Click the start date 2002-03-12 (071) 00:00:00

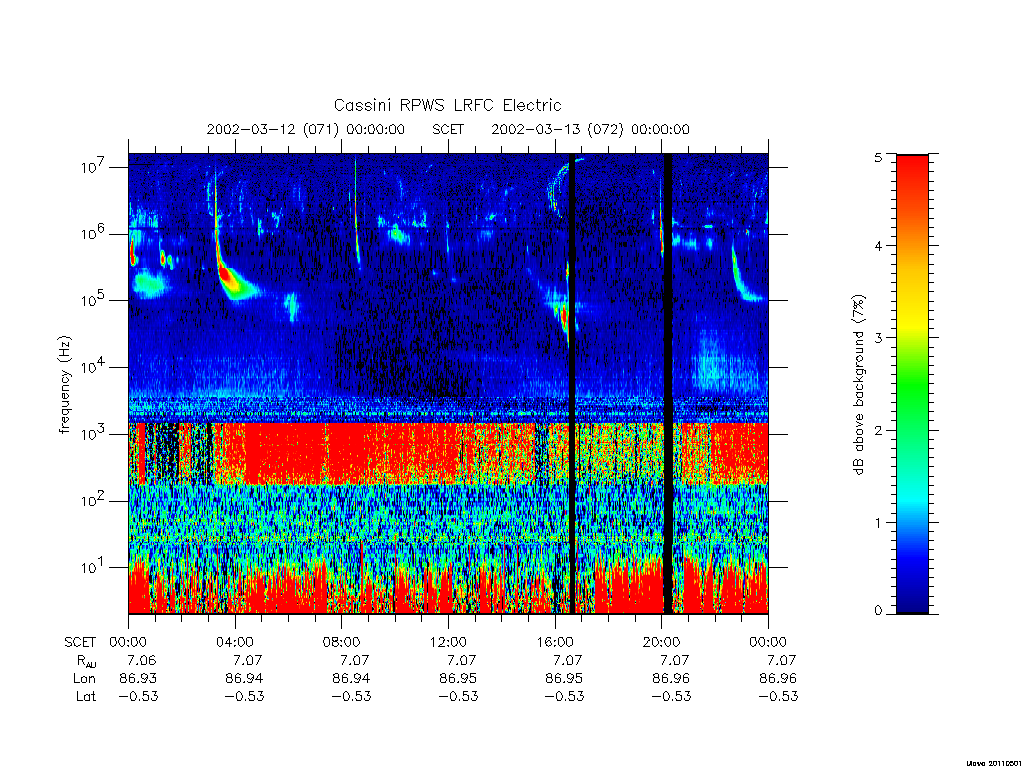306,129
